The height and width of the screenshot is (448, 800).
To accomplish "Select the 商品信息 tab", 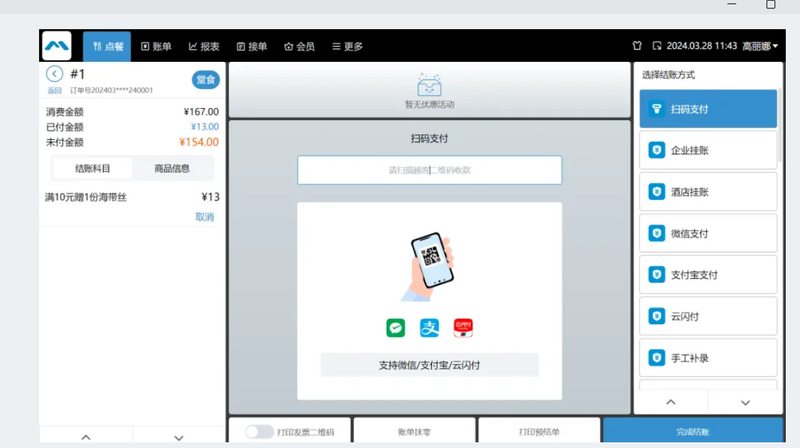I will (x=172, y=168).
